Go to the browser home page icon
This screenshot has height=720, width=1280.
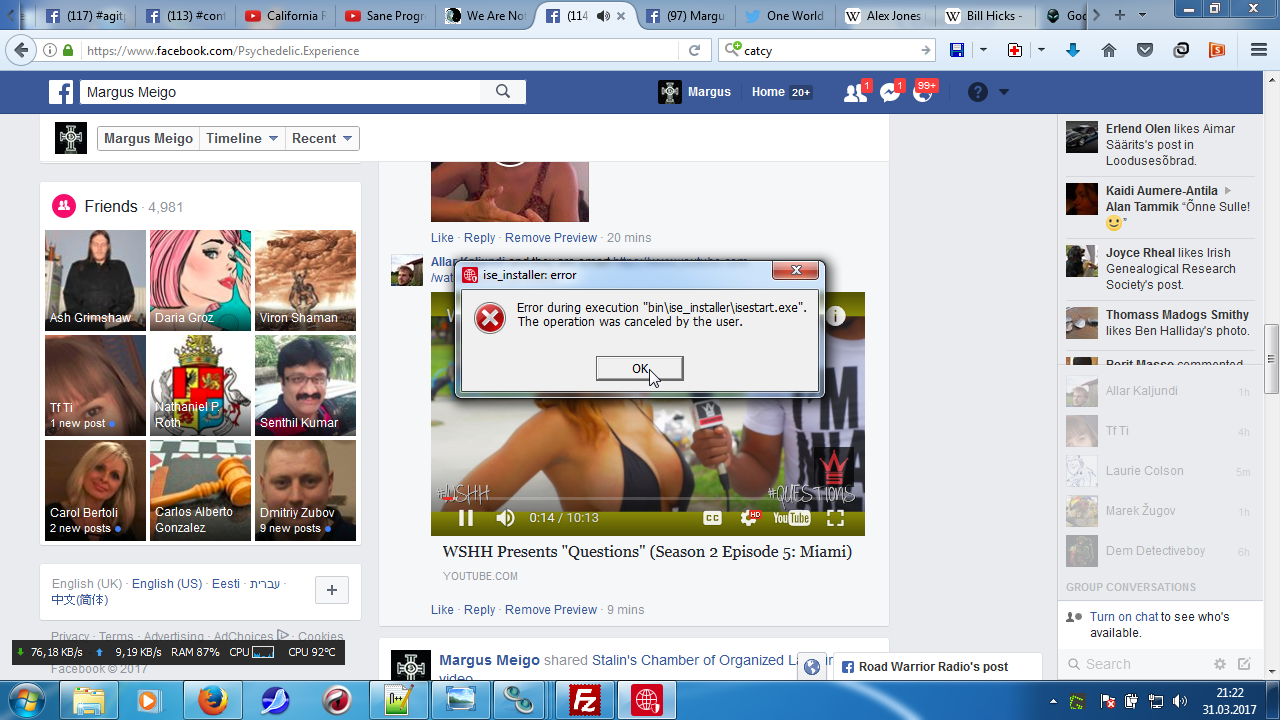tap(1109, 50)
